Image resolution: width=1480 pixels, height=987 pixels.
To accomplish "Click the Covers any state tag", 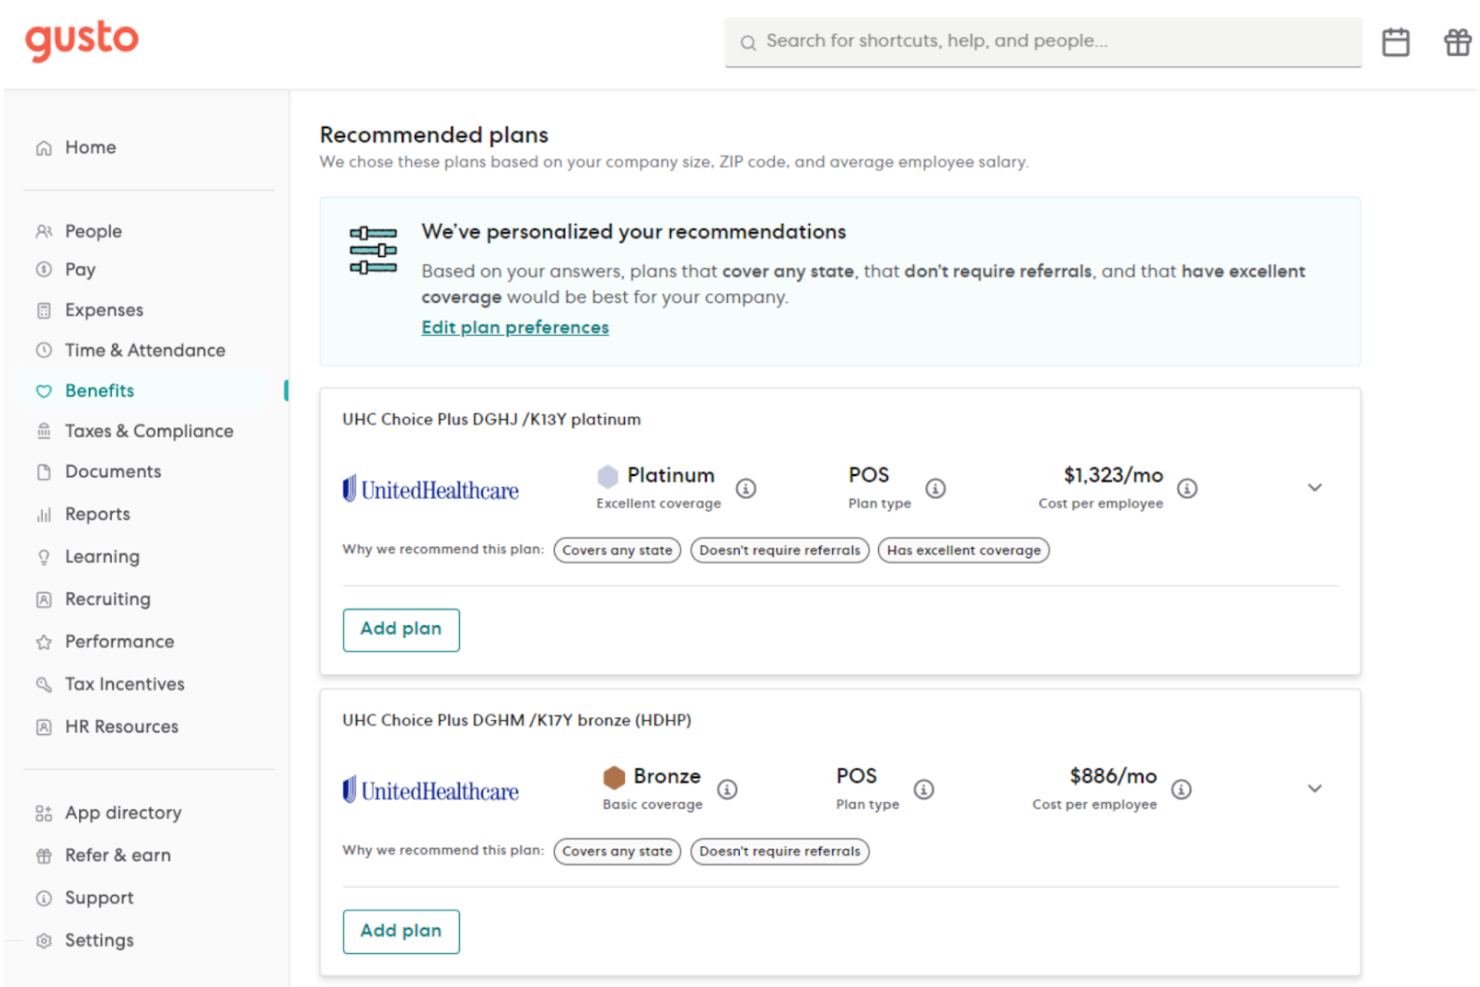I will (x=616, y=550).
